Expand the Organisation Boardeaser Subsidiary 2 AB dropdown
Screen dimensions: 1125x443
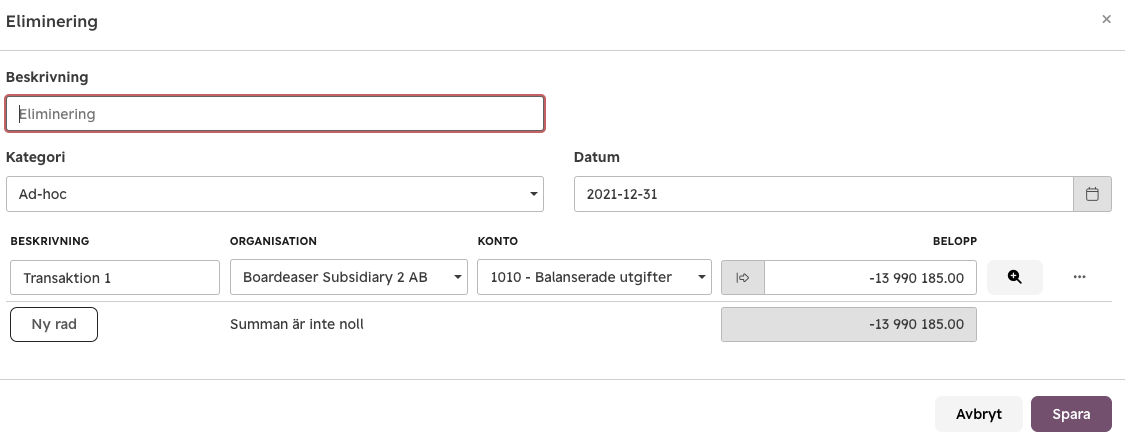(349, 277)
